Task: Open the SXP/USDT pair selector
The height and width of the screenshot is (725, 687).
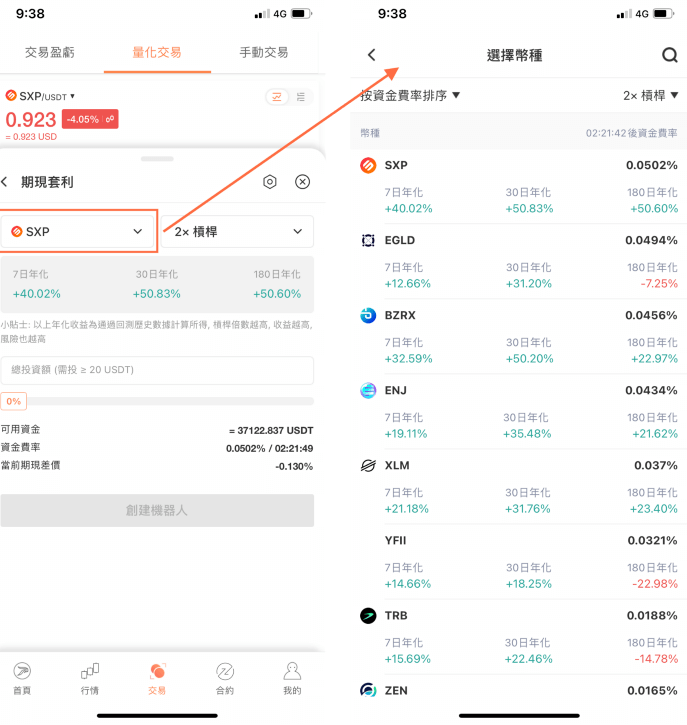Action: point(40,96)
